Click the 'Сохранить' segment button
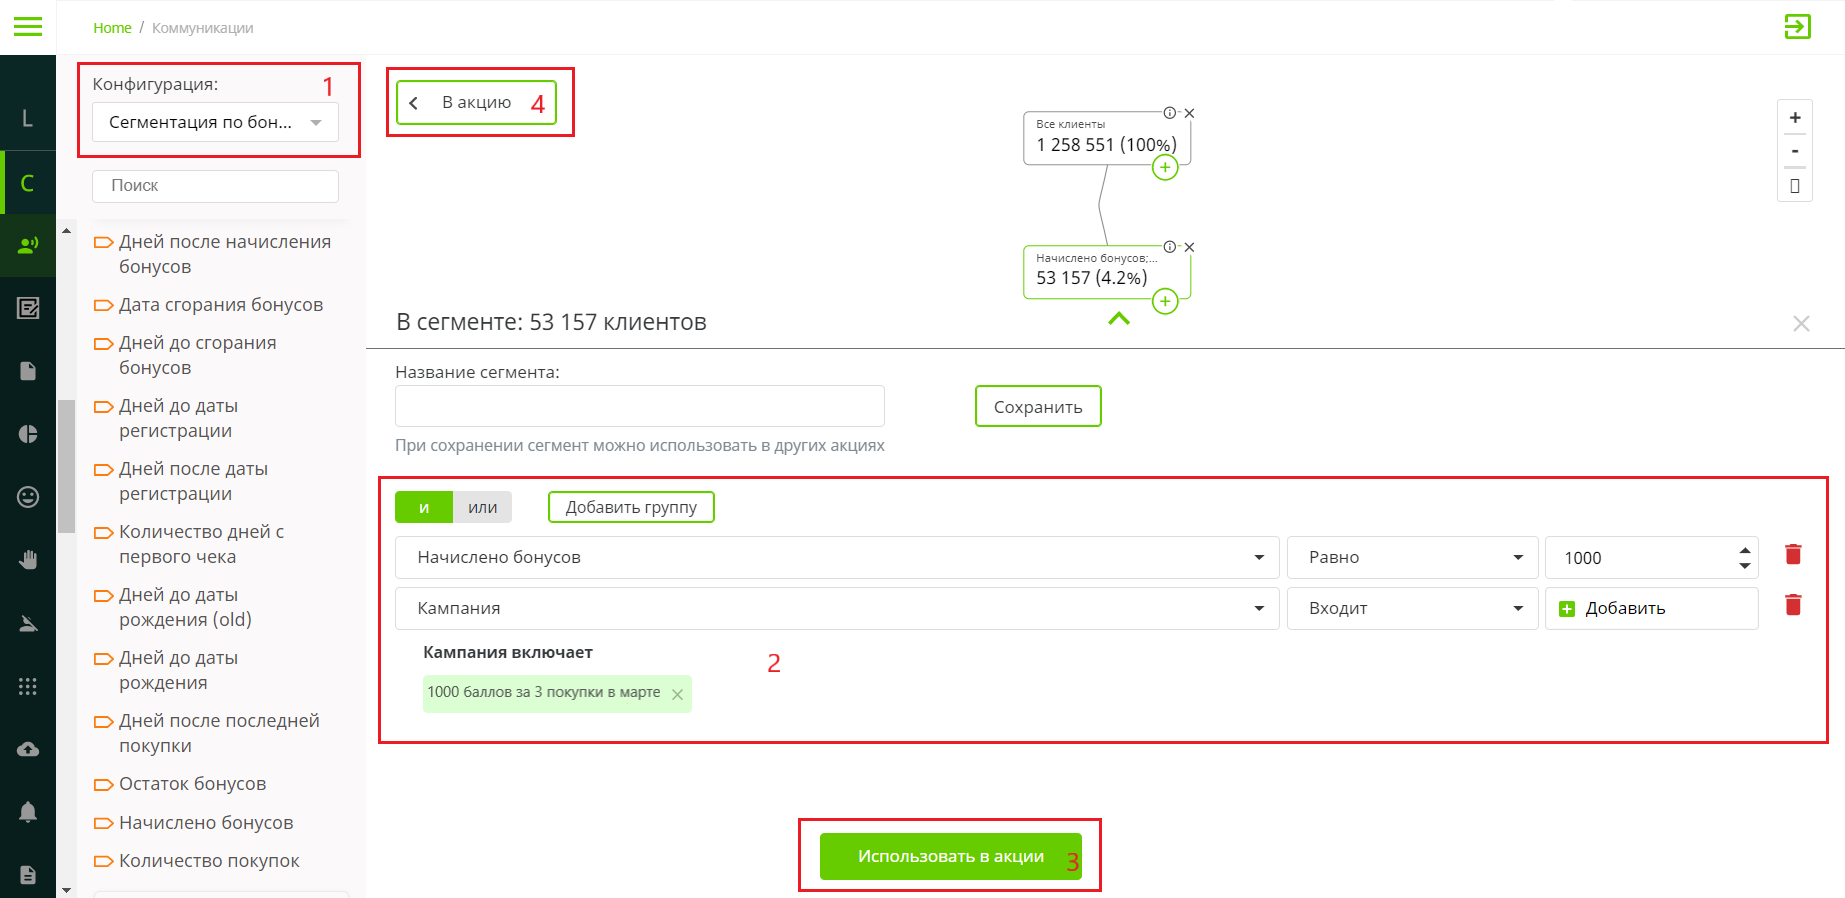The height and width of the screenshot is (898, 1845). [x=1037, y=407]
